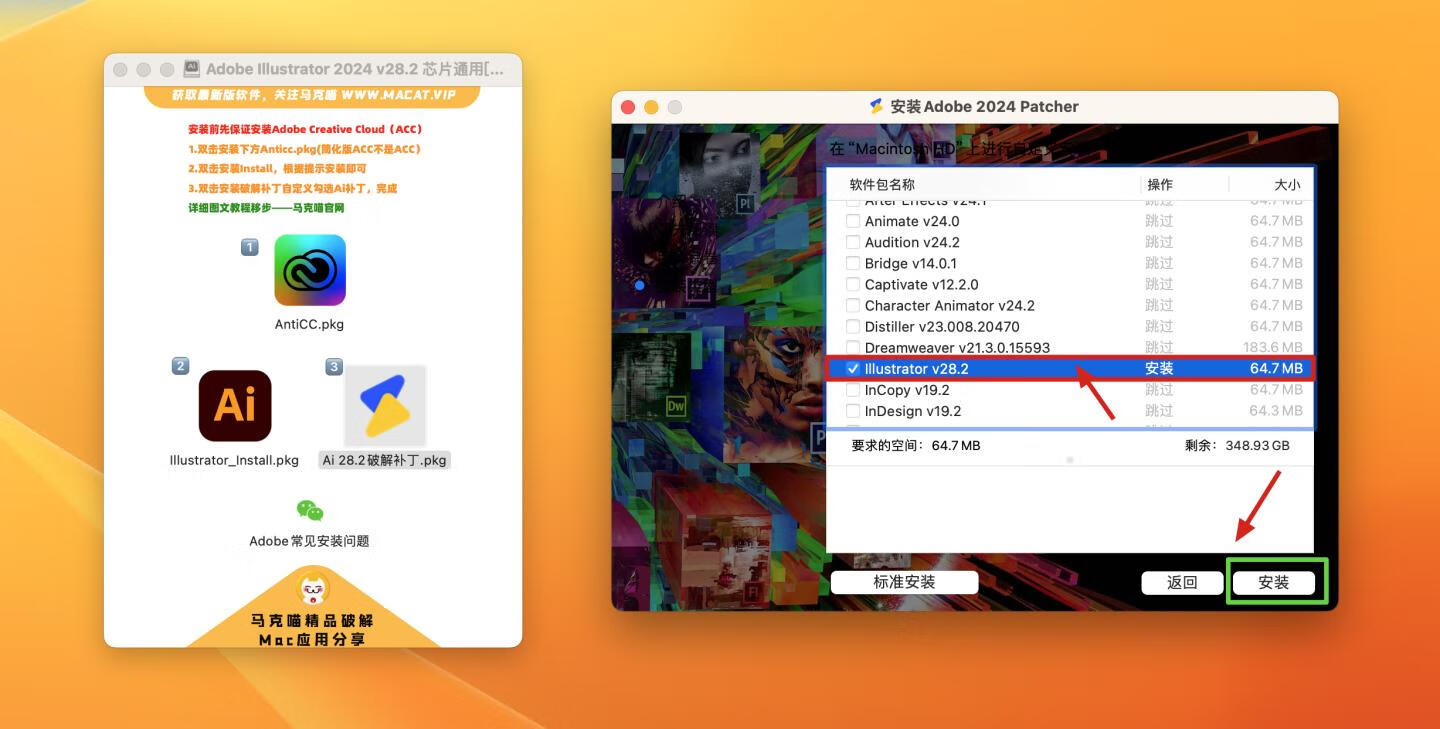Enable Character Animator v24.2 checkbox
Screen dimensions: 1440x729
tap(853, 305)
